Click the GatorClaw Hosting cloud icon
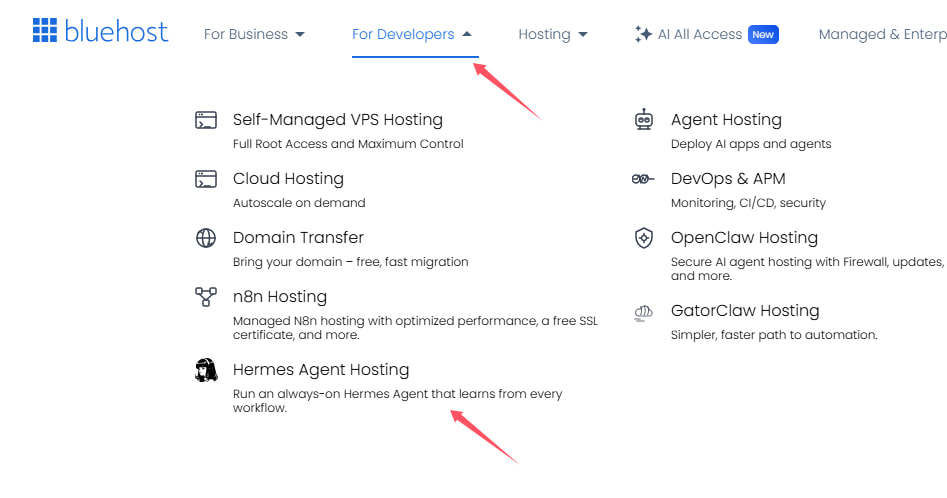 click(643, 313)
